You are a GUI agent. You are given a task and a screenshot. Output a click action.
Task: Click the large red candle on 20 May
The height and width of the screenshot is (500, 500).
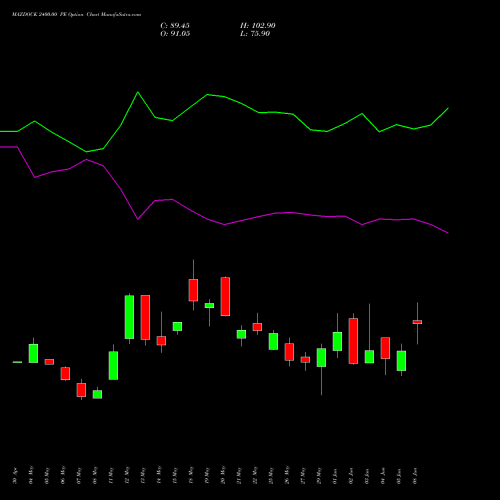225,296
